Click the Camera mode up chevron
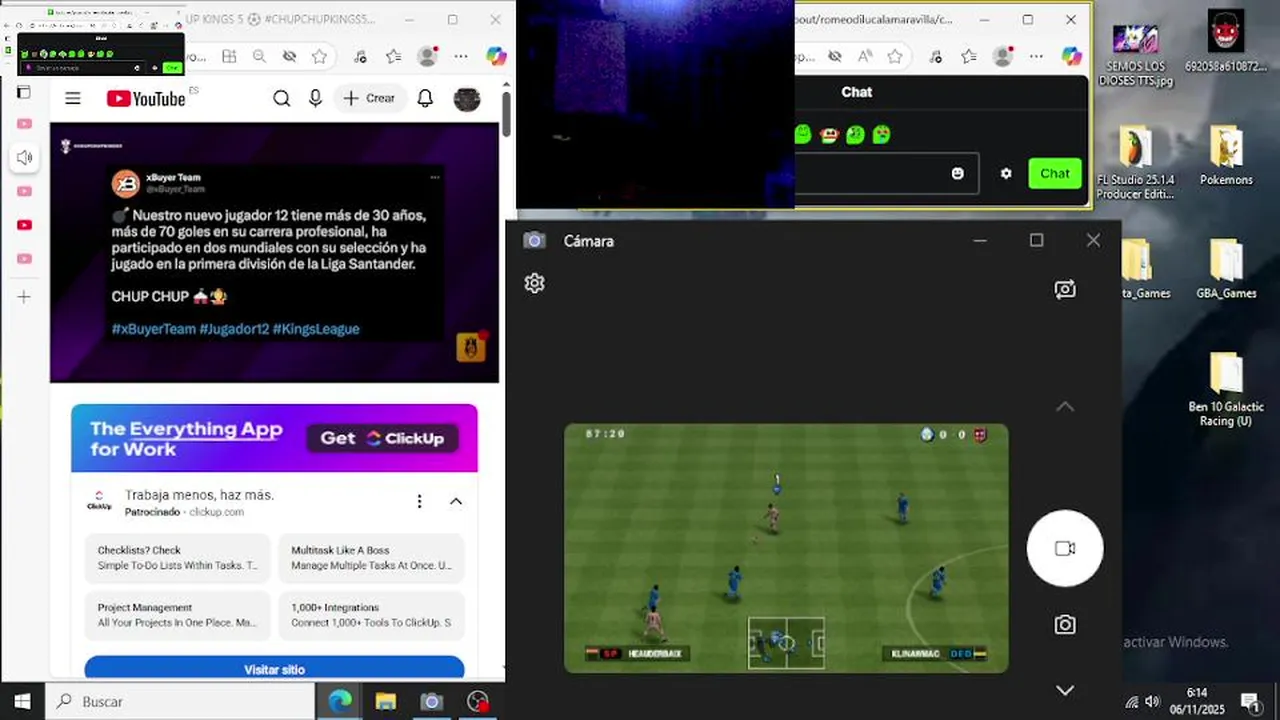 tap(1065, 407)
